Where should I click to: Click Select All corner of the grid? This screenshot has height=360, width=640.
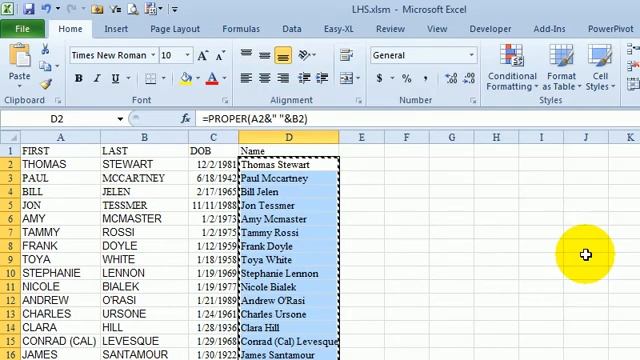click(10, 137)
